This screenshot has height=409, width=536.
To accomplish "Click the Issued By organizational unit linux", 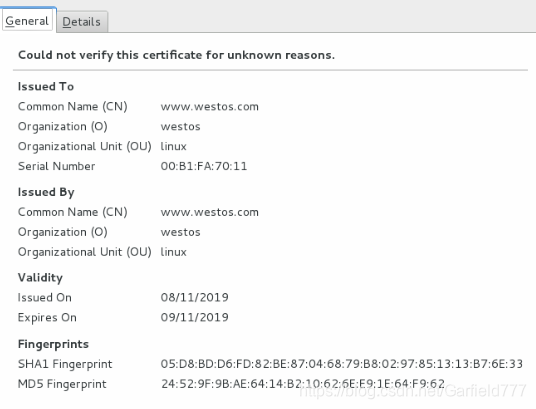I will coord(174,252).
